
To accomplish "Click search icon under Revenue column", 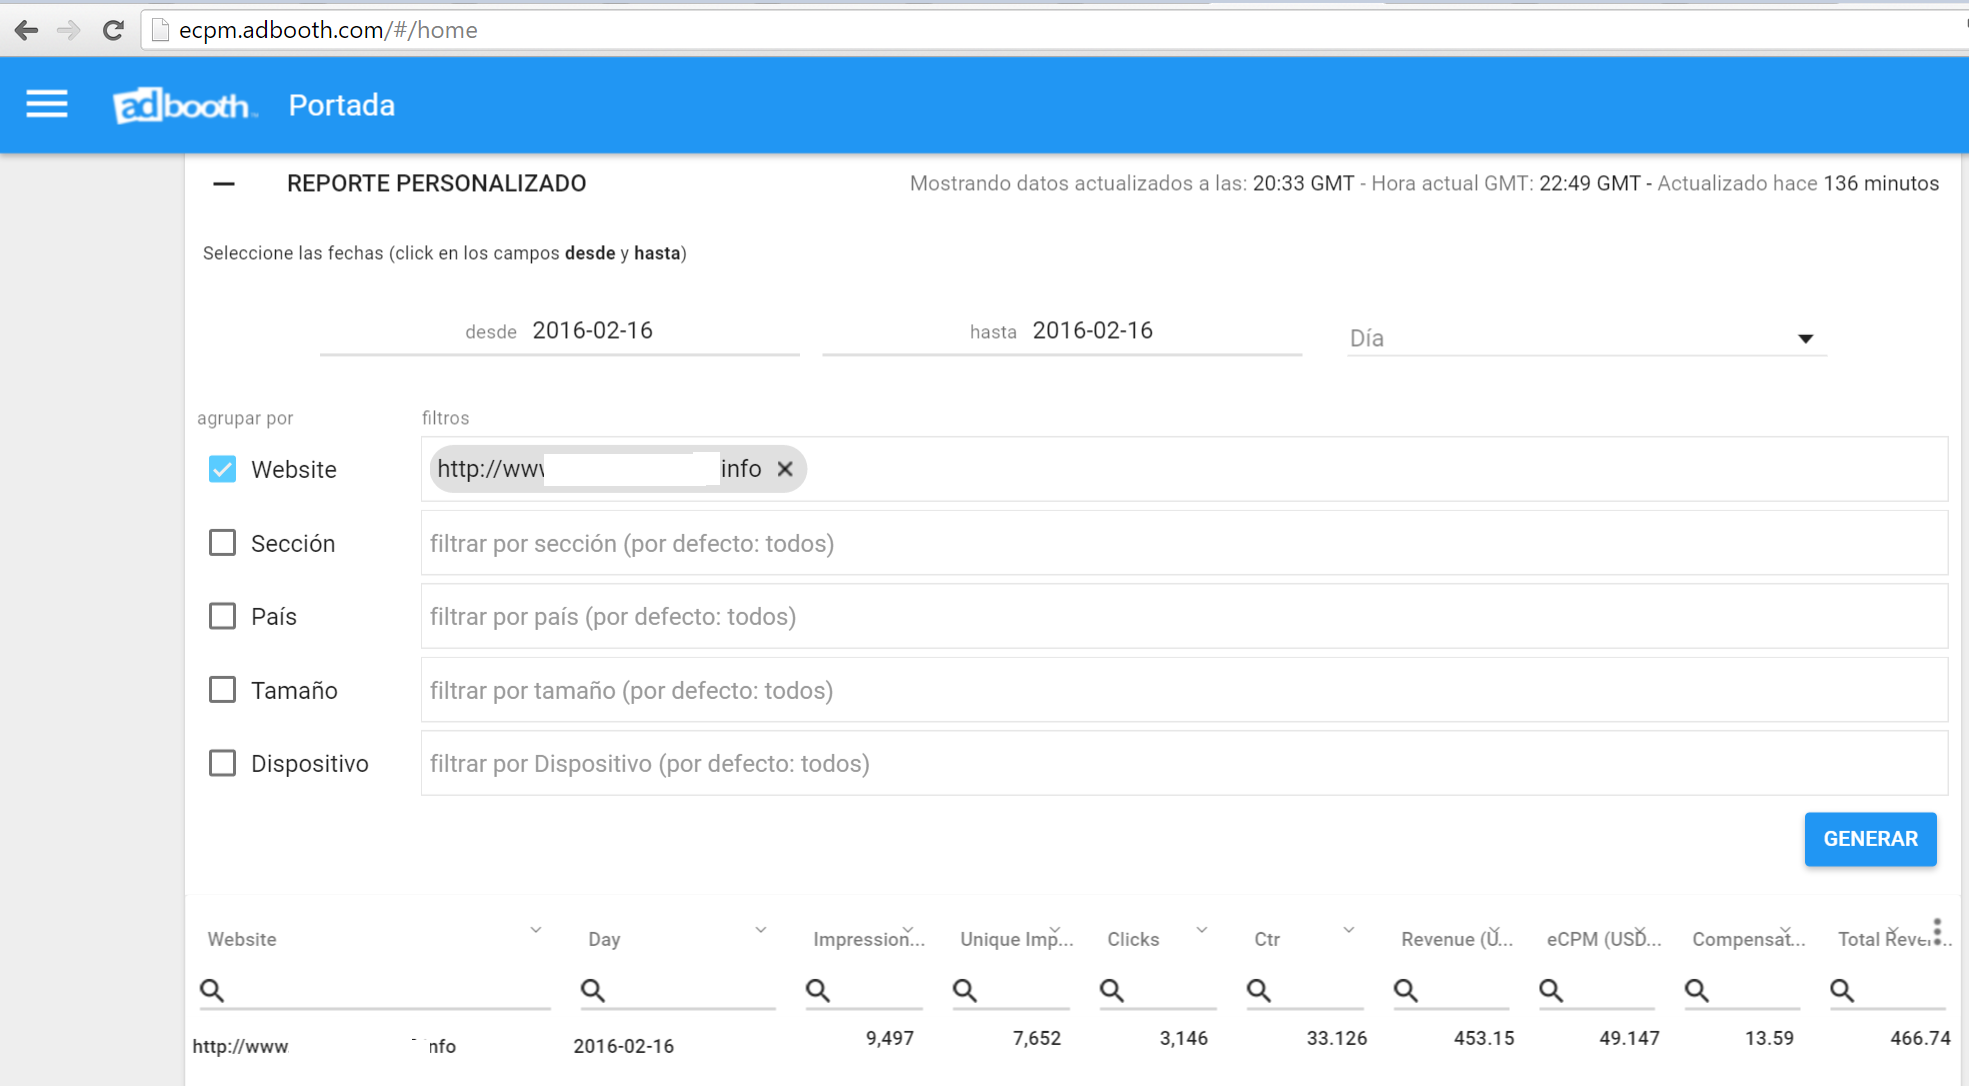I will coord(1406,990).
